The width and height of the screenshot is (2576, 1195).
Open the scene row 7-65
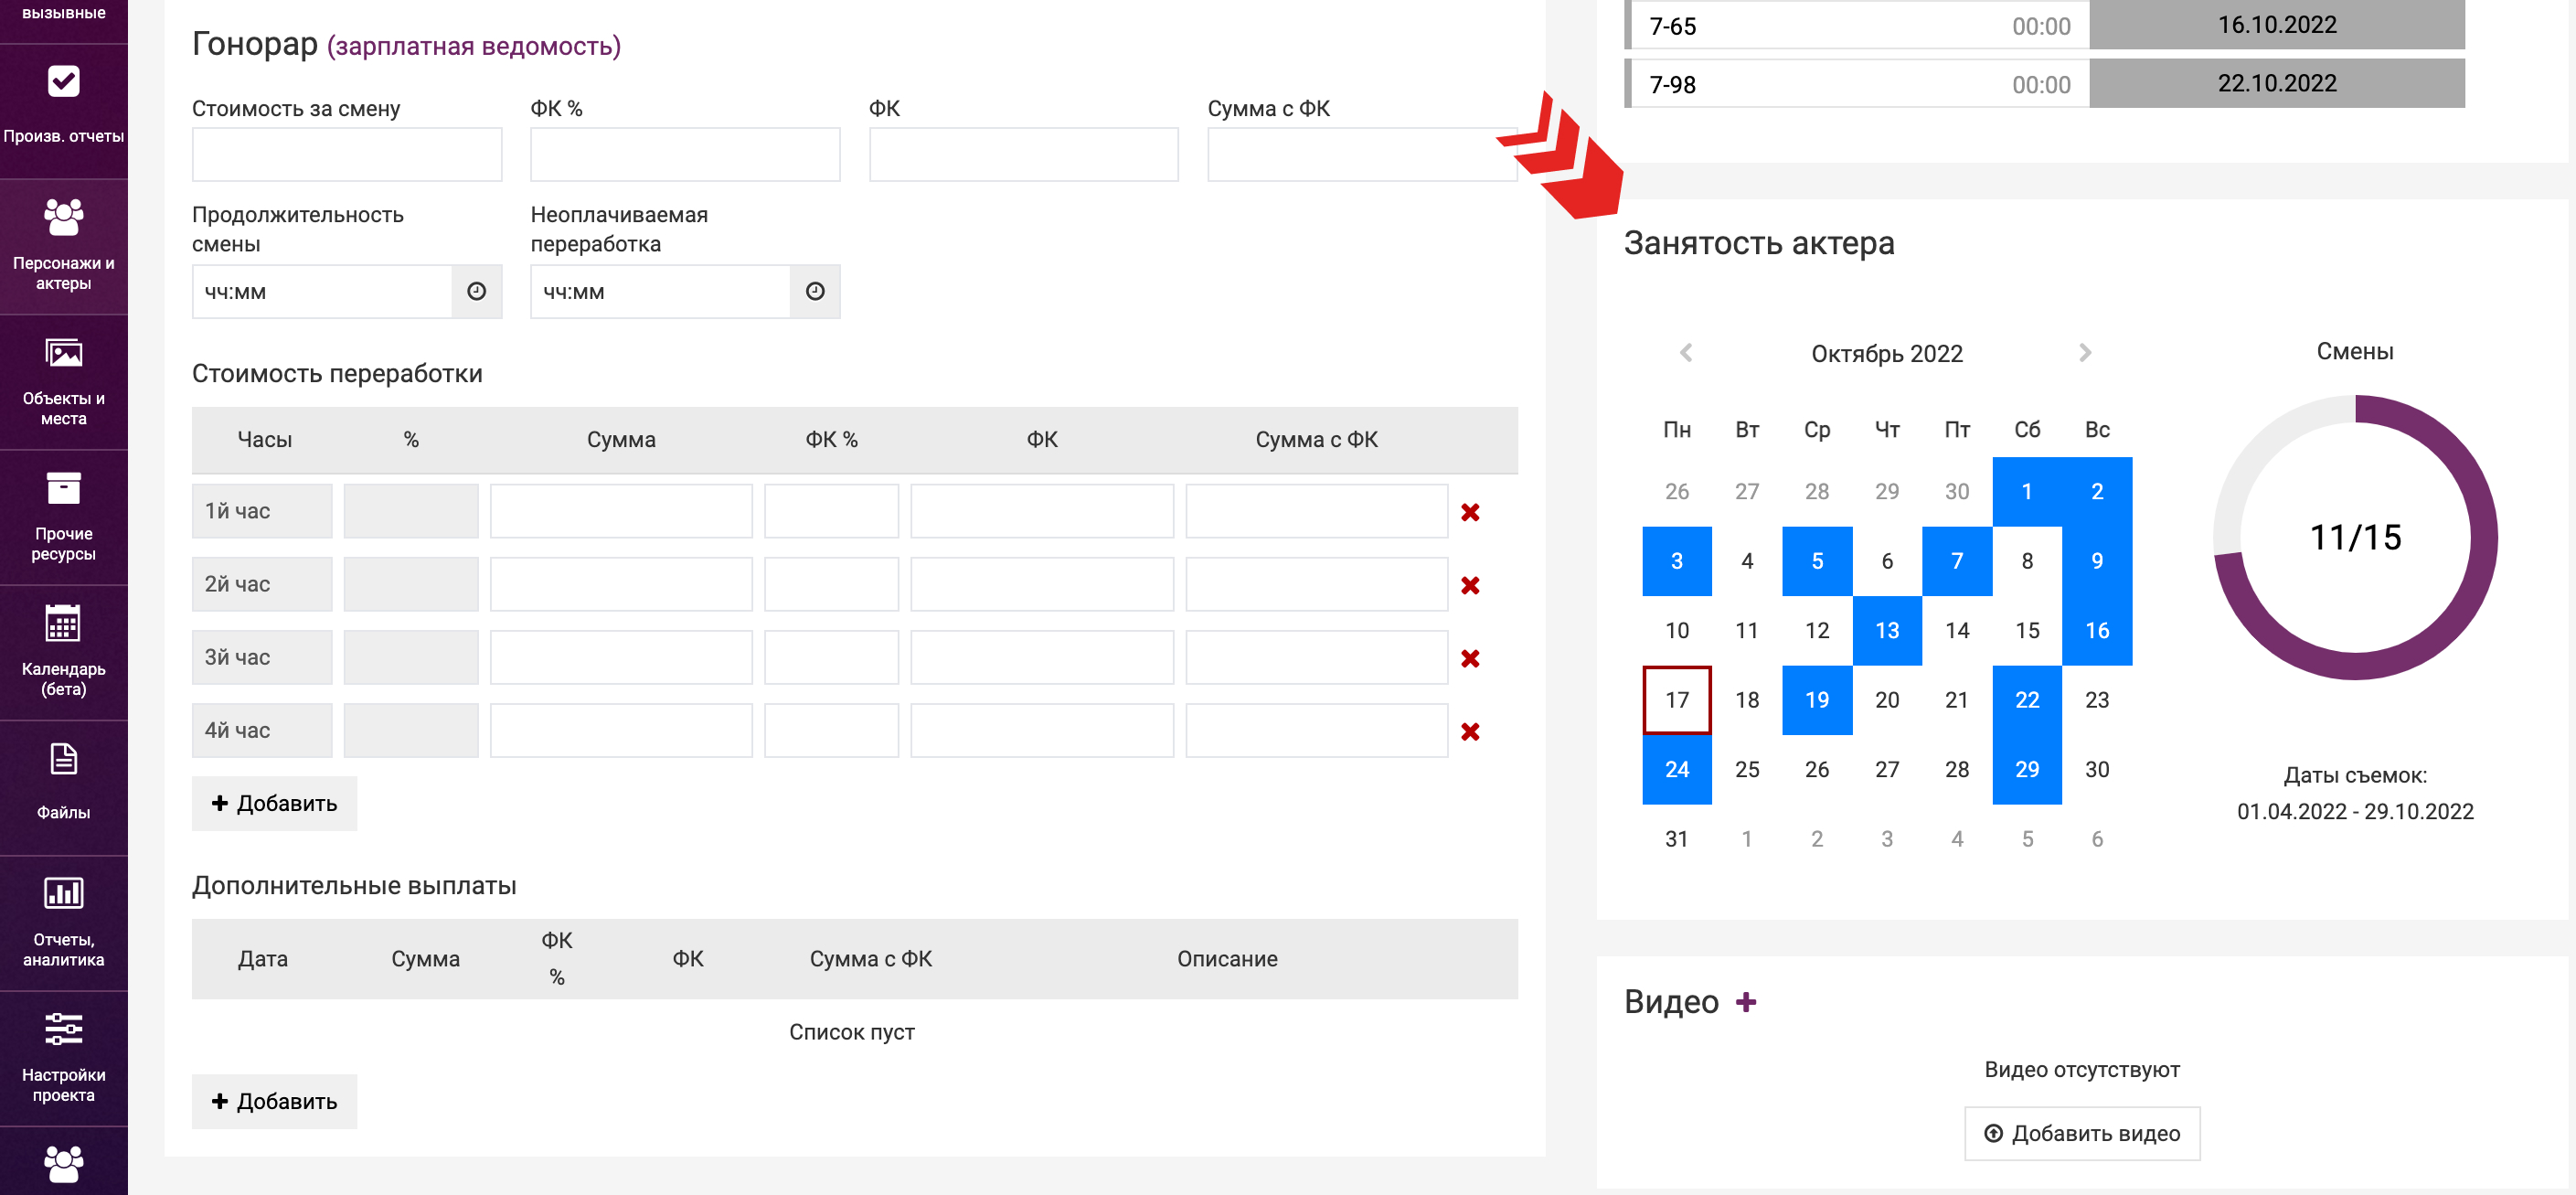pos(1857,26)
